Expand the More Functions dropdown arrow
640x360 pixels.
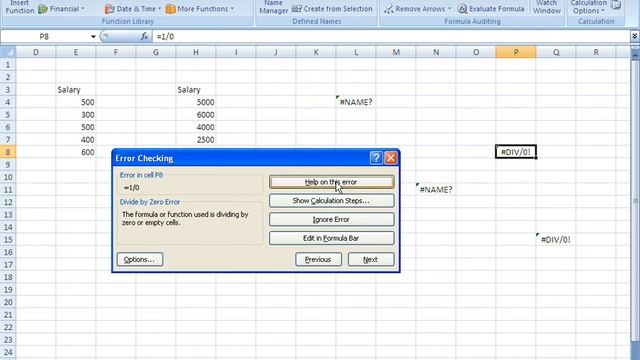(x=232, y=9)
